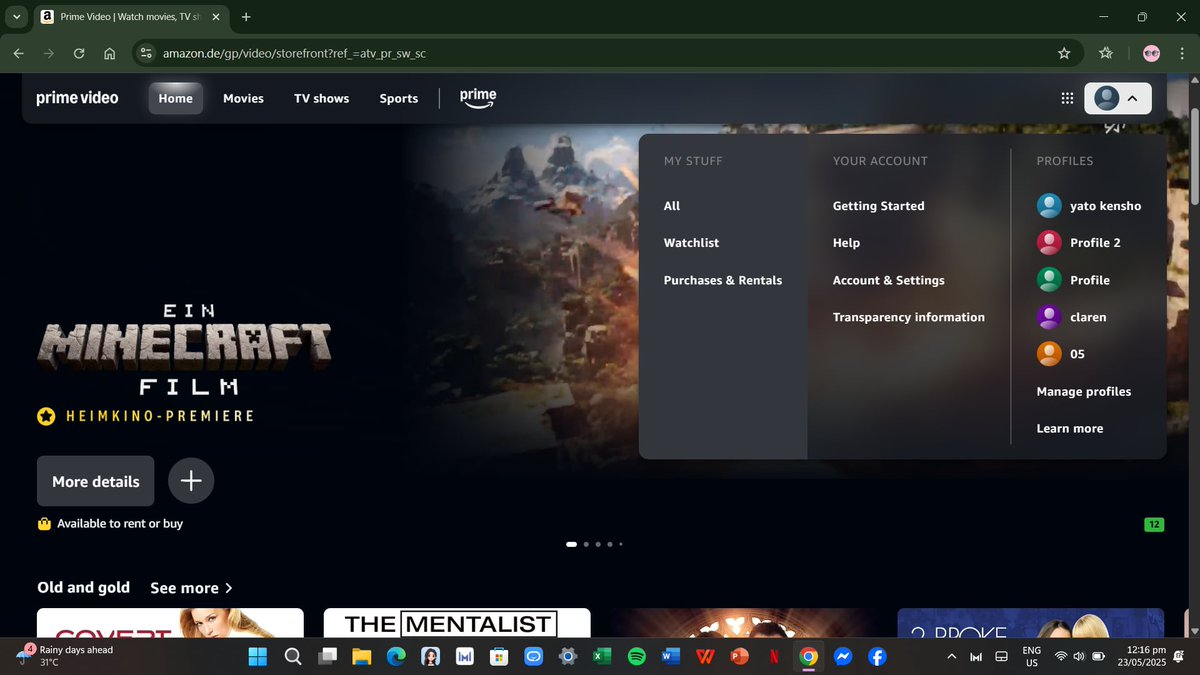
Task: Open site information icon in address bar
Action: click(146, 53)
